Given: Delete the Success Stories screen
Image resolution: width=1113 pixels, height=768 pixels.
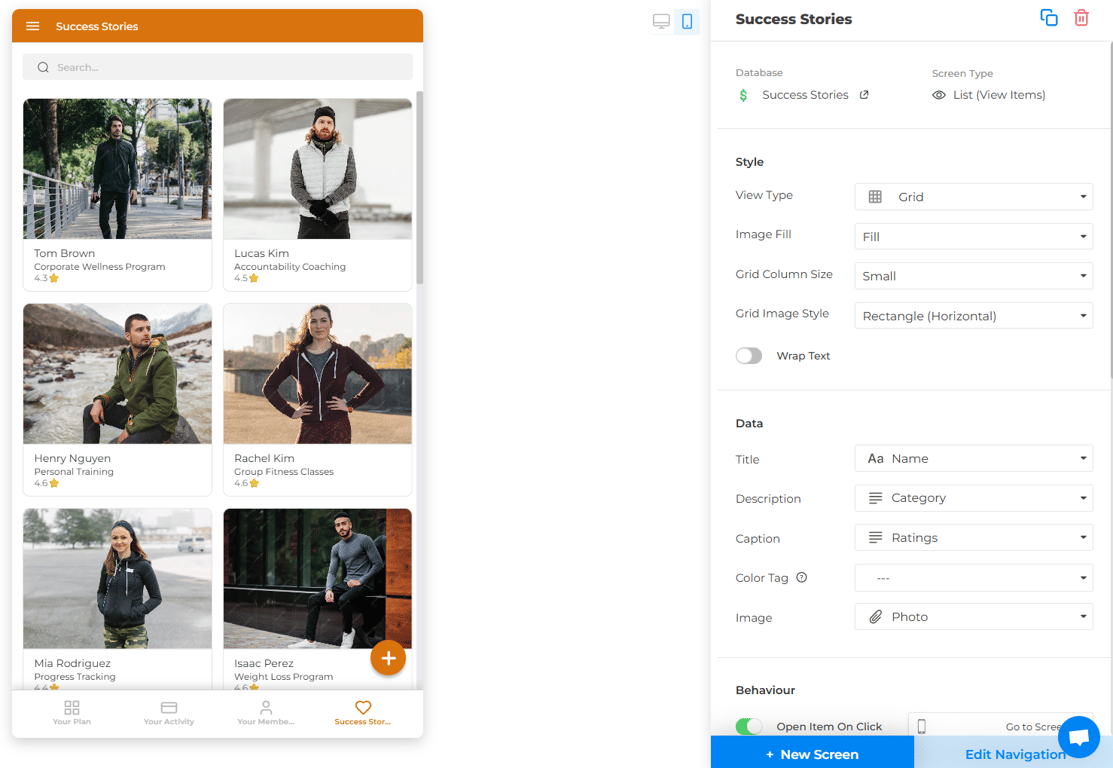Looking at the screenshot, I should point(1081,18).
